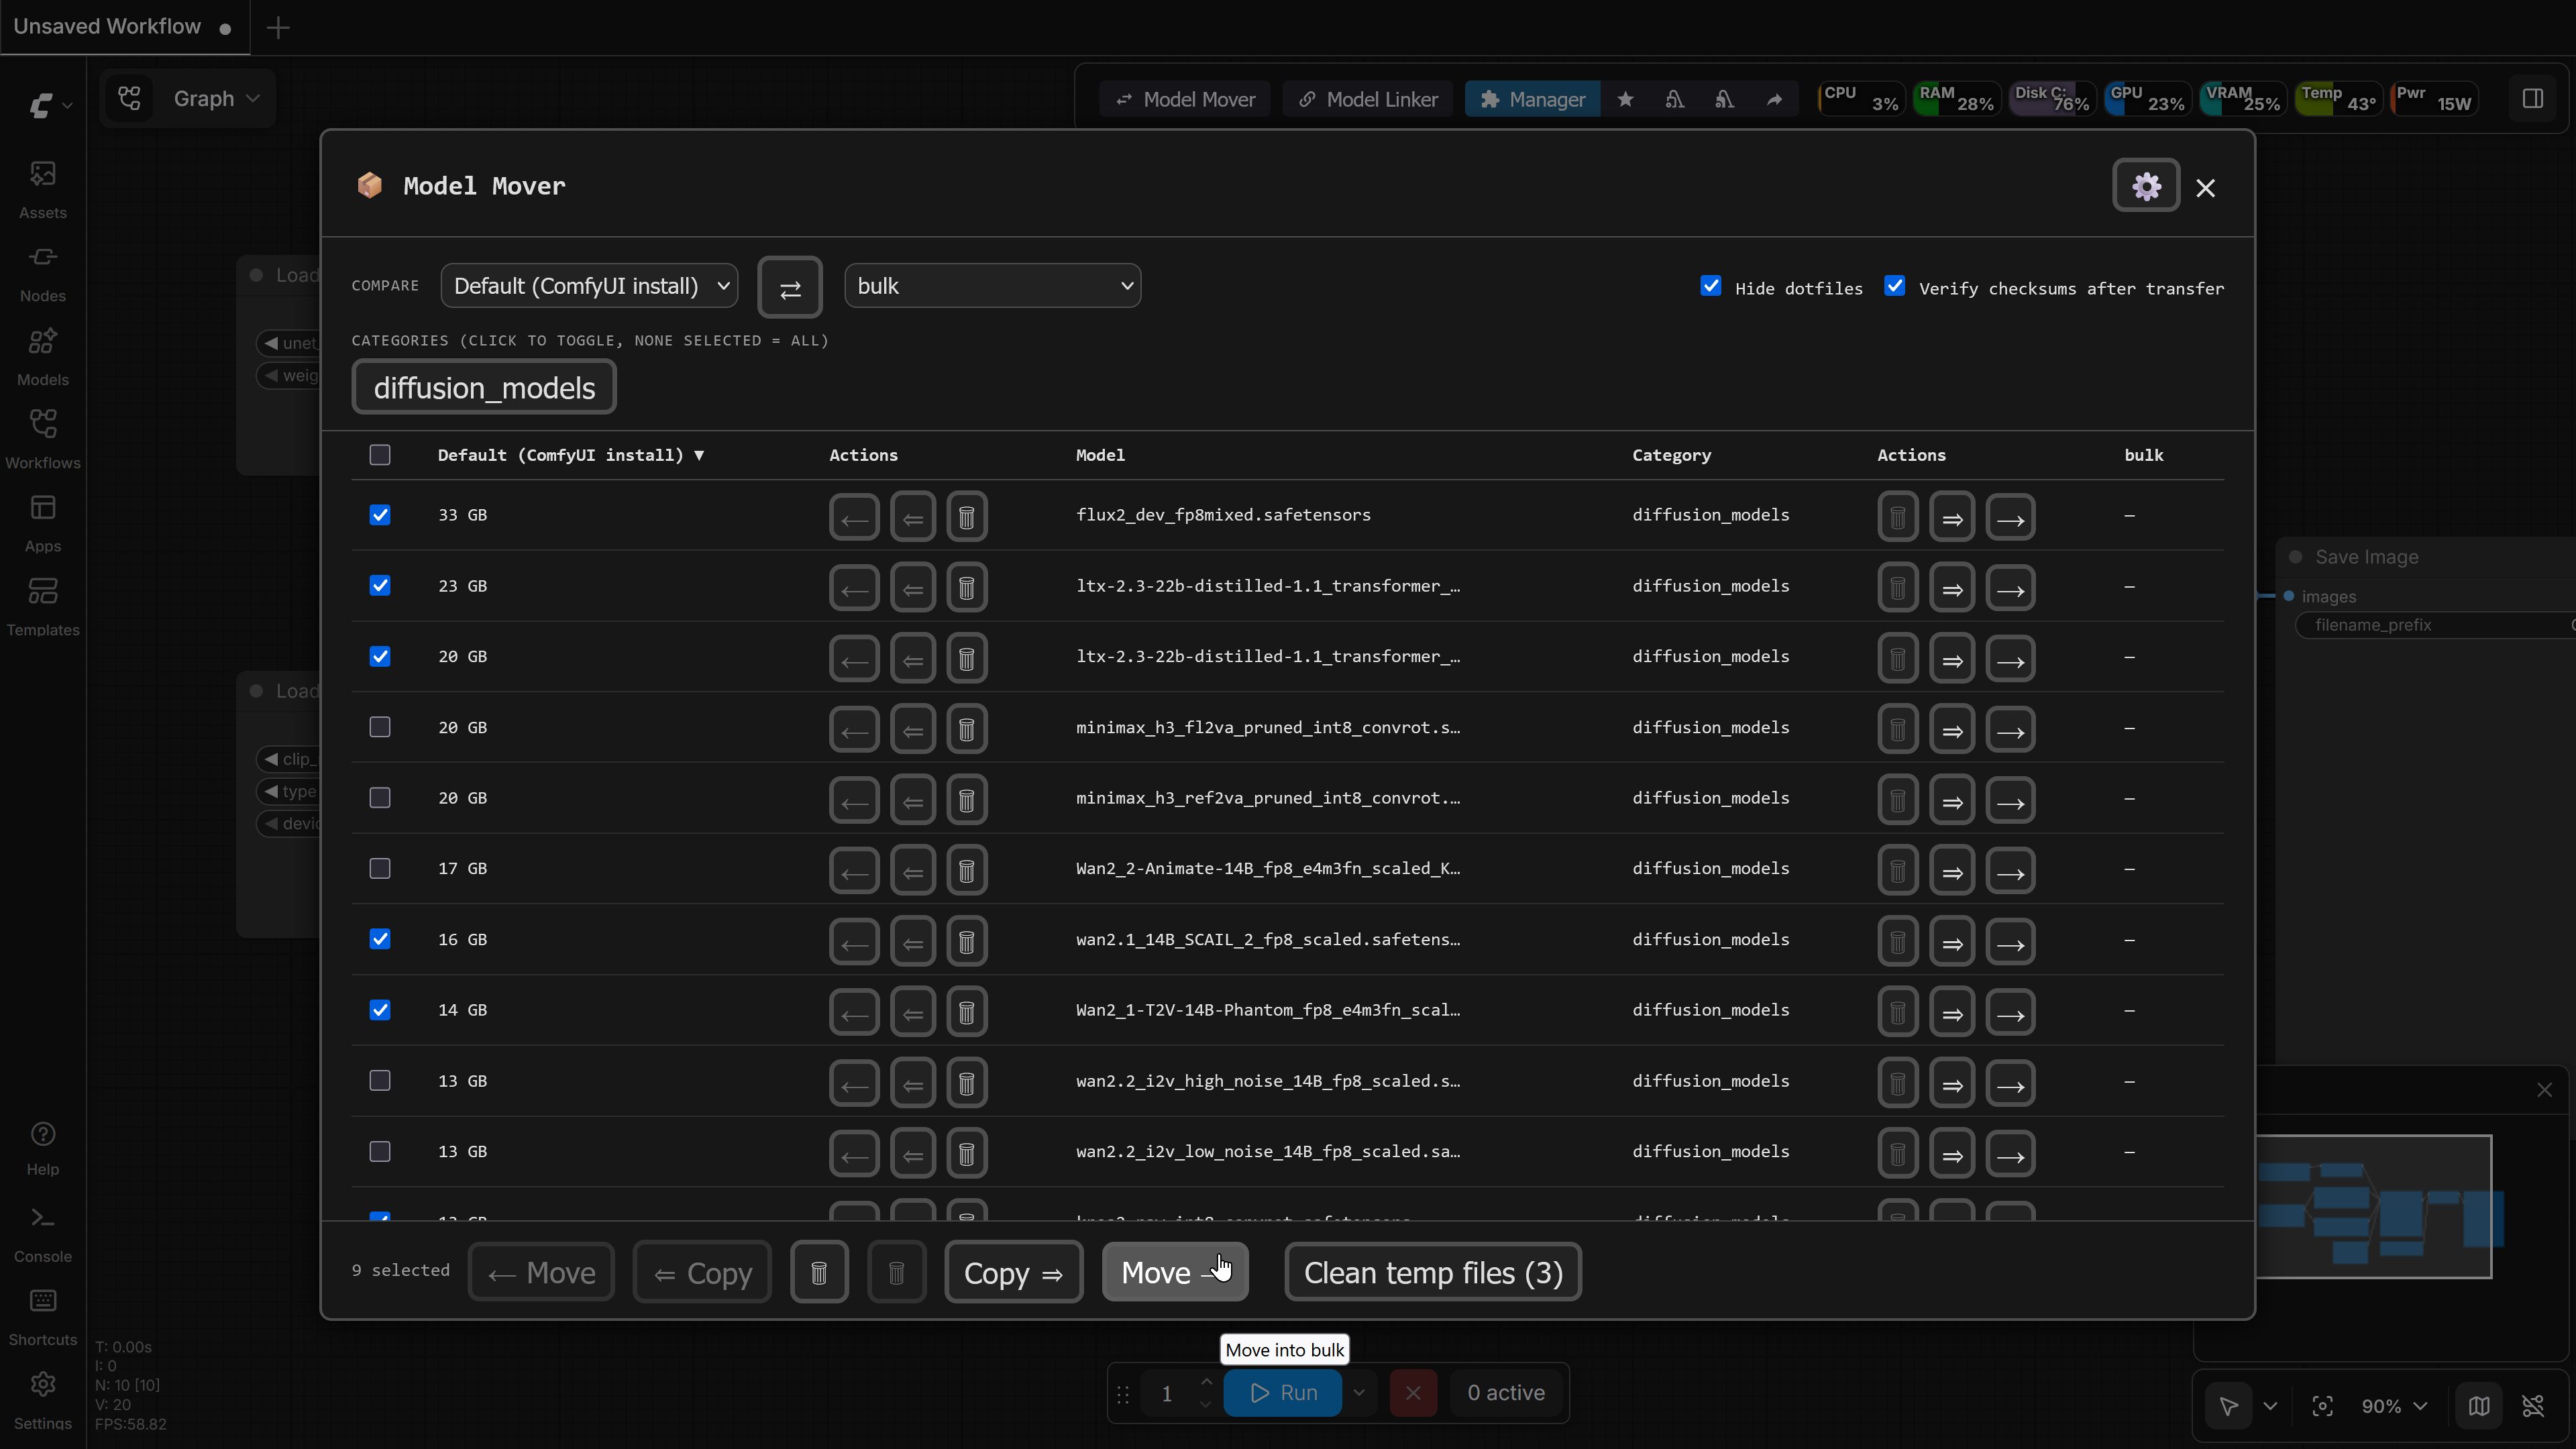Open the ComfyUI logo menu
The width and height of the screenshot is (2576, 1449).
coord(49,105)
